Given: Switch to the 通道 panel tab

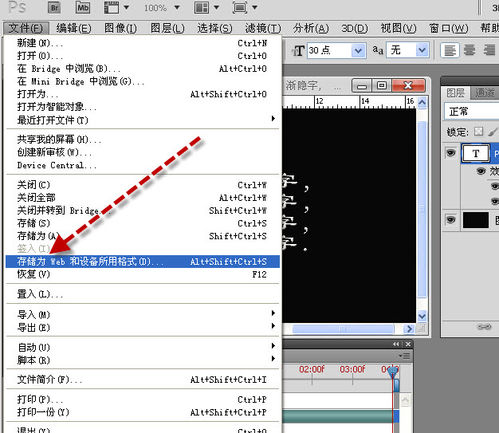Looking at the screenshot, I should pyautogui.click(x=484, y=92).
